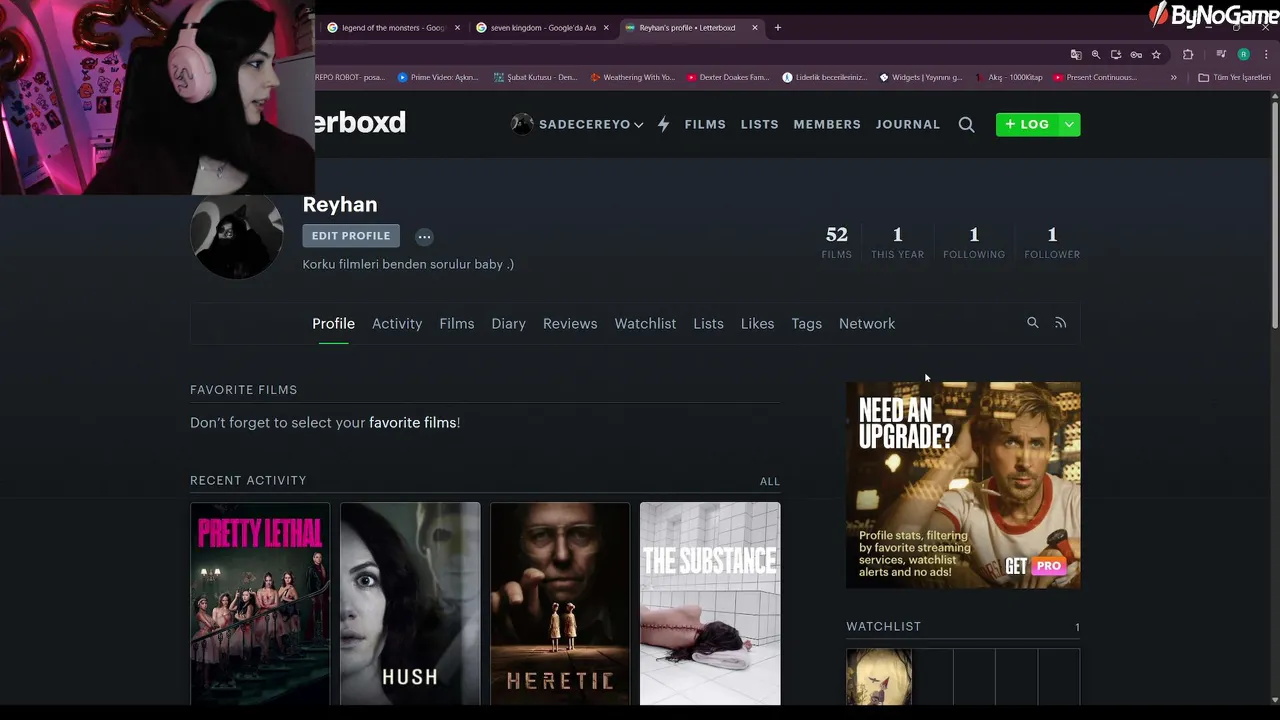Screen dimensions: 1280x720
Task: Open the zoom magnifier icon in address bar
Action: tap(1096, 54)
